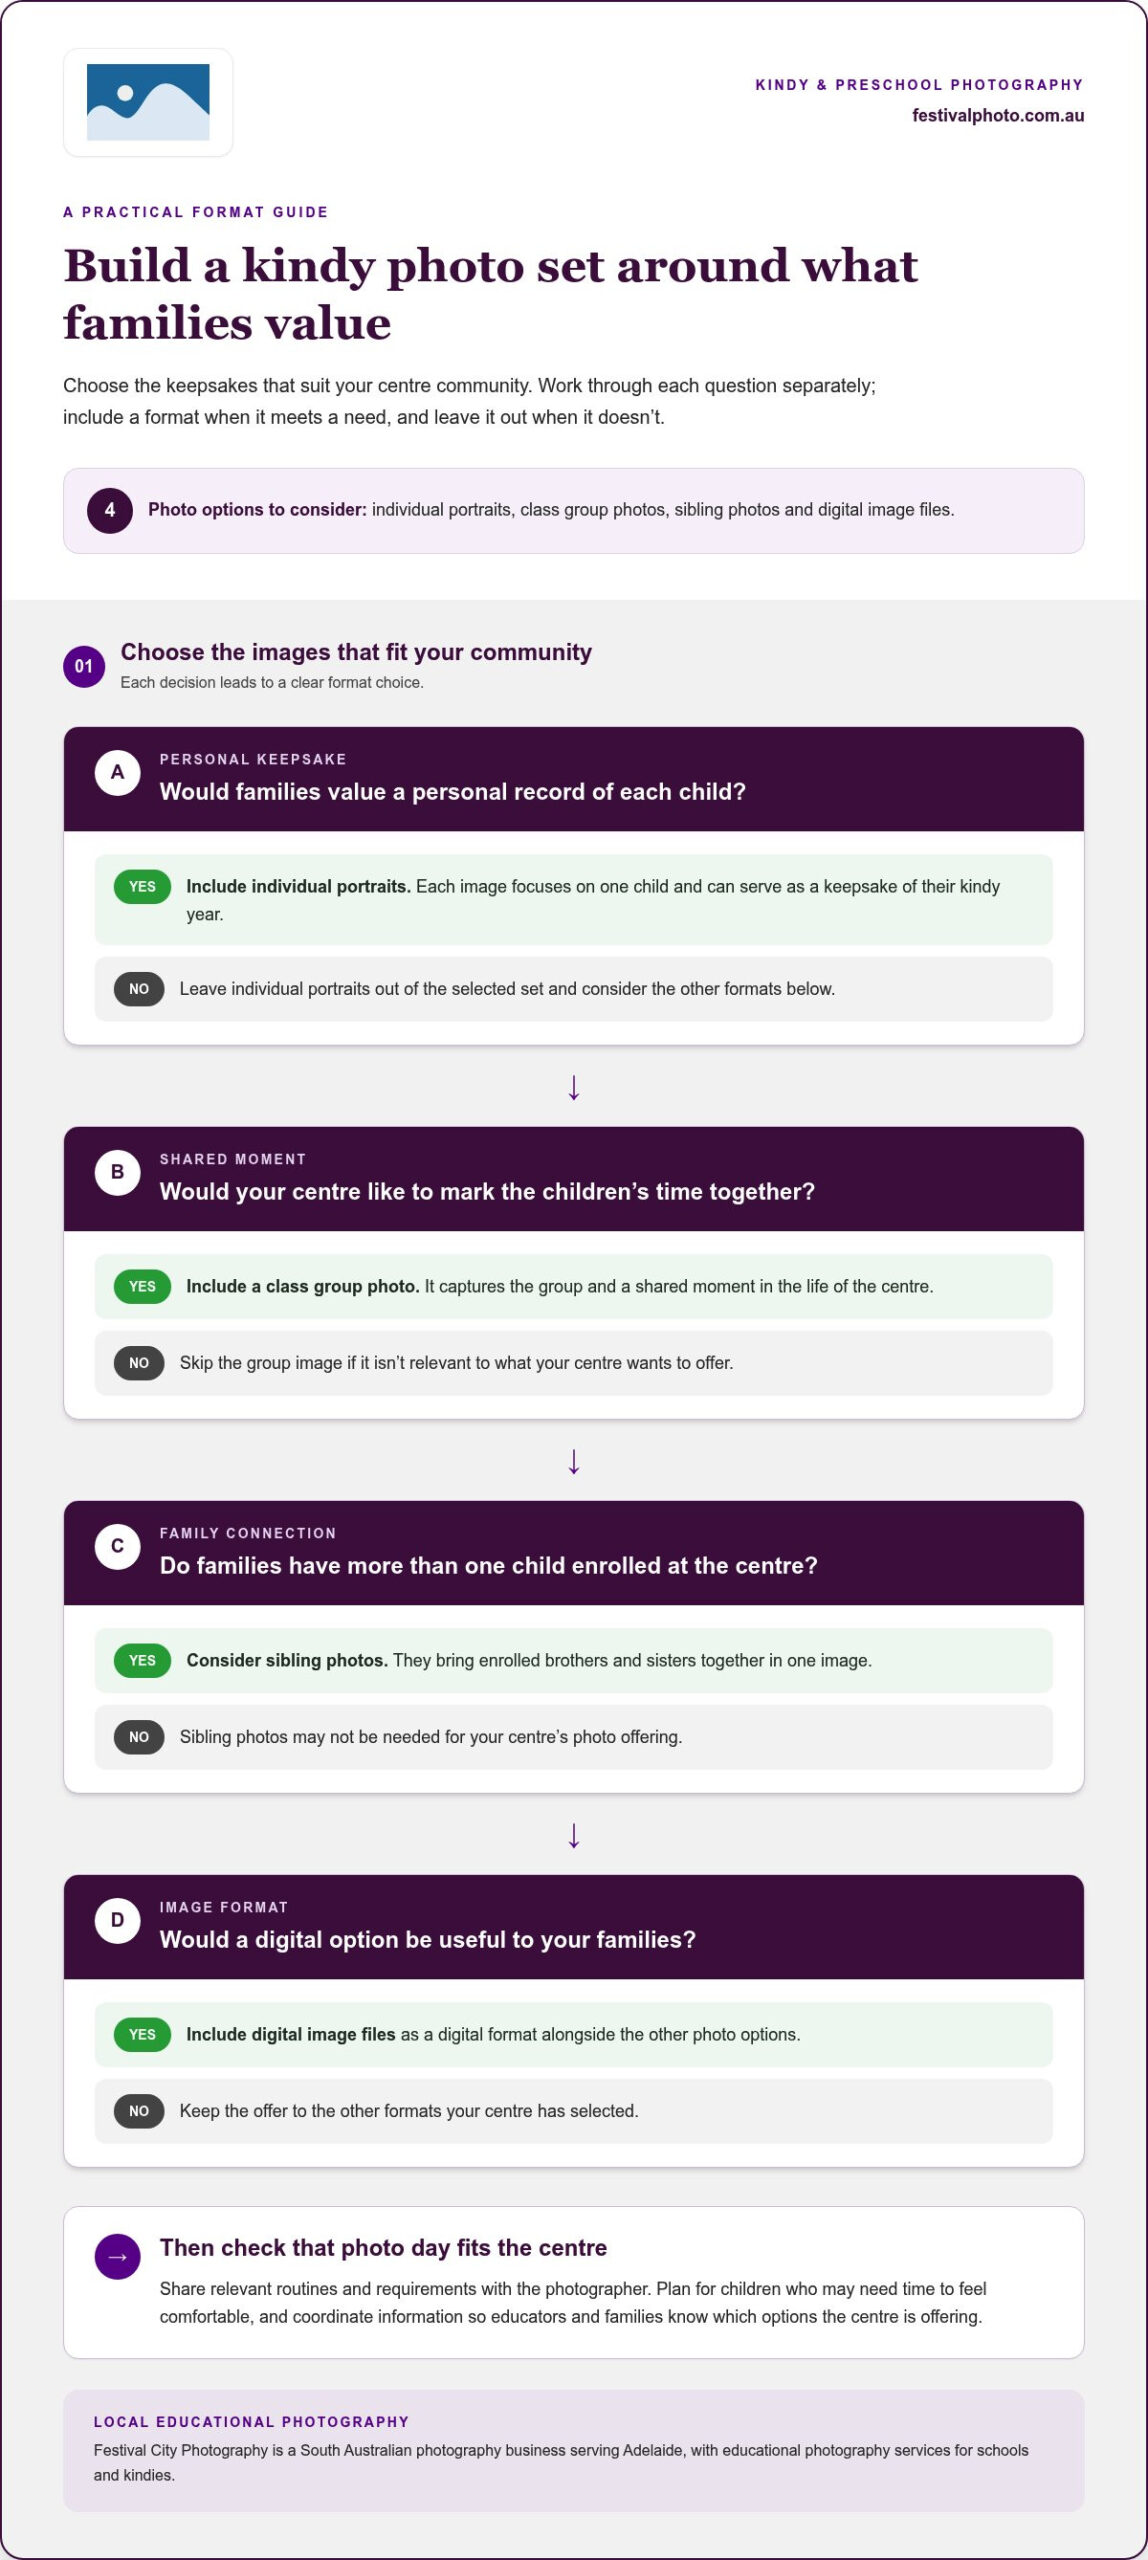Viewport: 1148px width, 2560px height.
Task: Click the letter D circle icon
Action: [117, 1920]
